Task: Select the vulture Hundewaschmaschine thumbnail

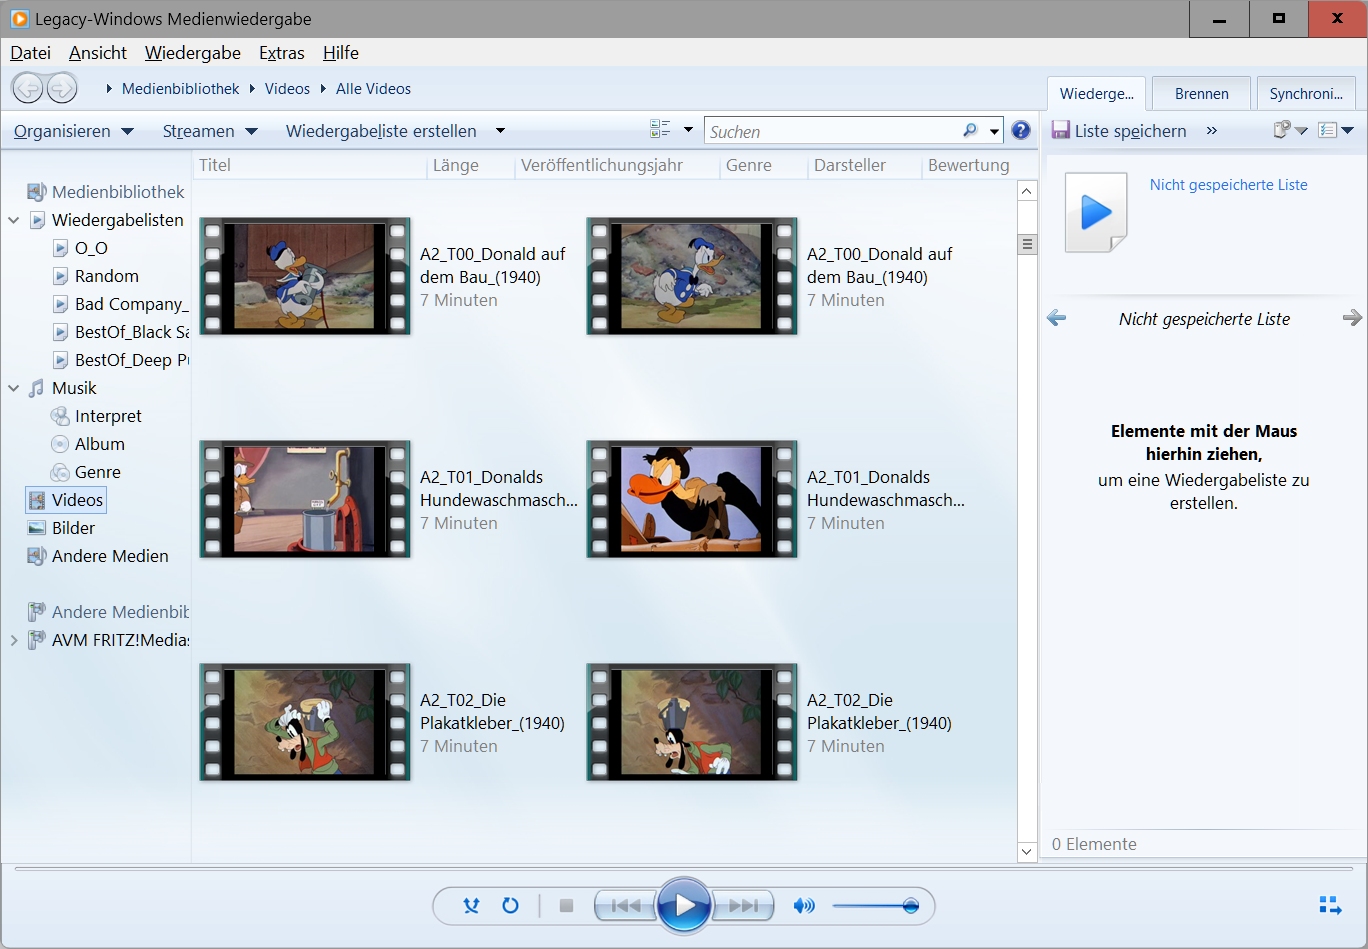Action: tap(692, 499)
